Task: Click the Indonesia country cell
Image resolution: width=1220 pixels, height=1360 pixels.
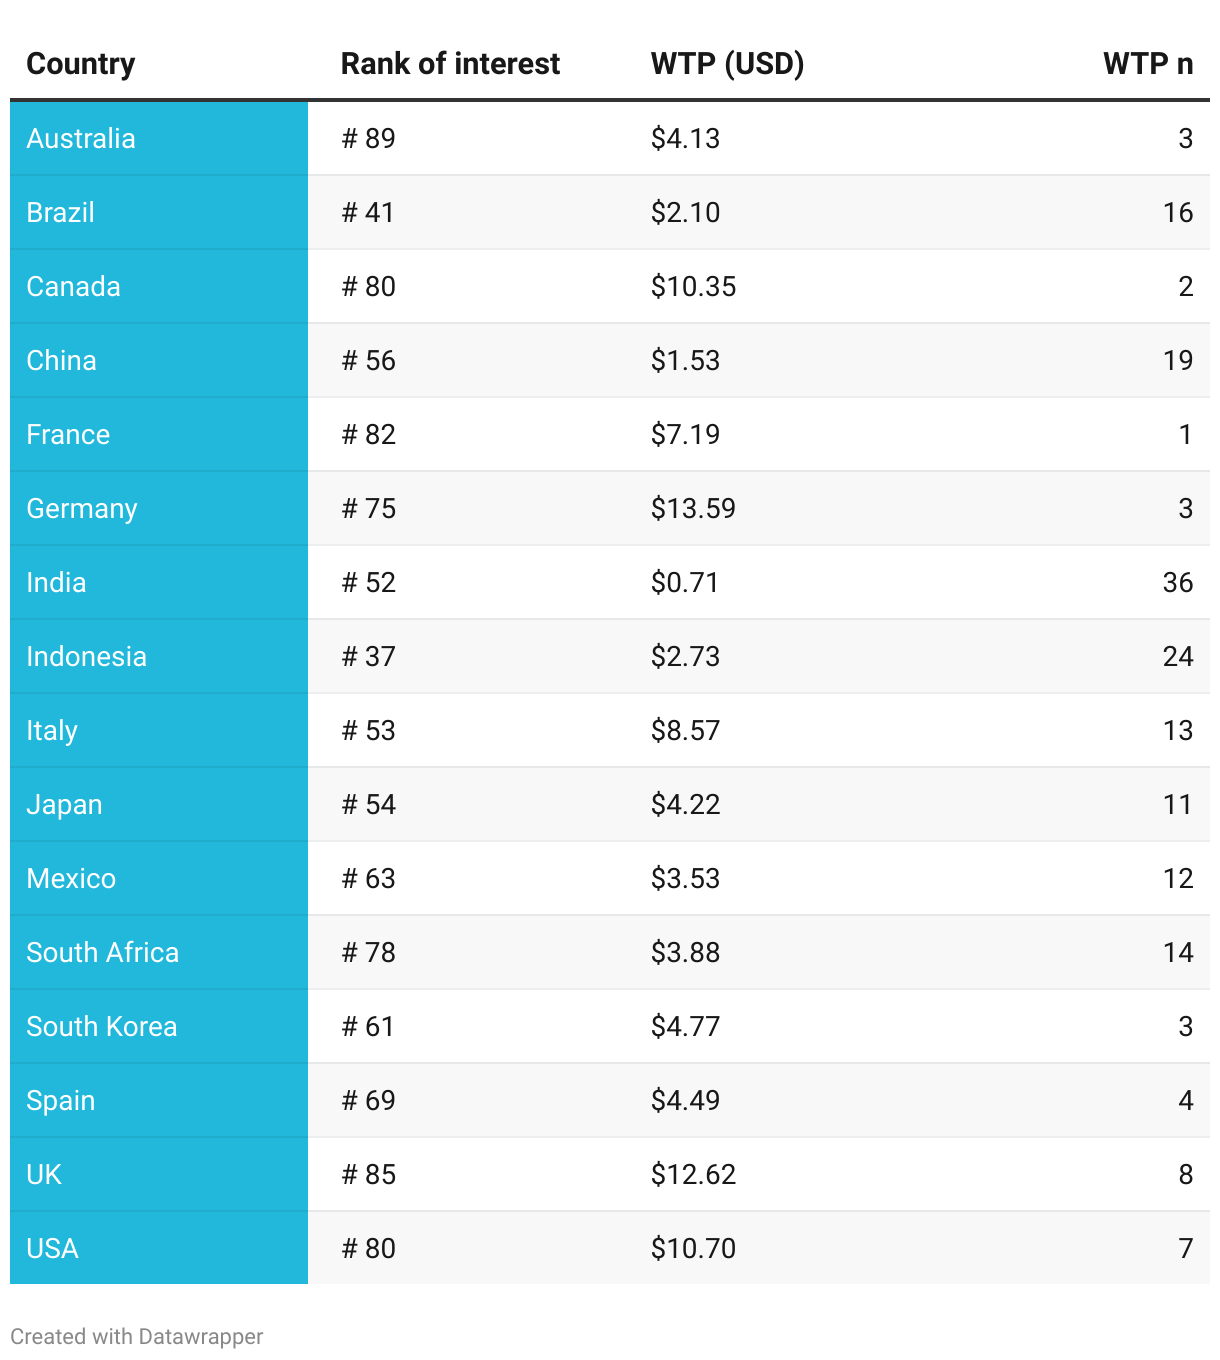Action: (87, 656)
